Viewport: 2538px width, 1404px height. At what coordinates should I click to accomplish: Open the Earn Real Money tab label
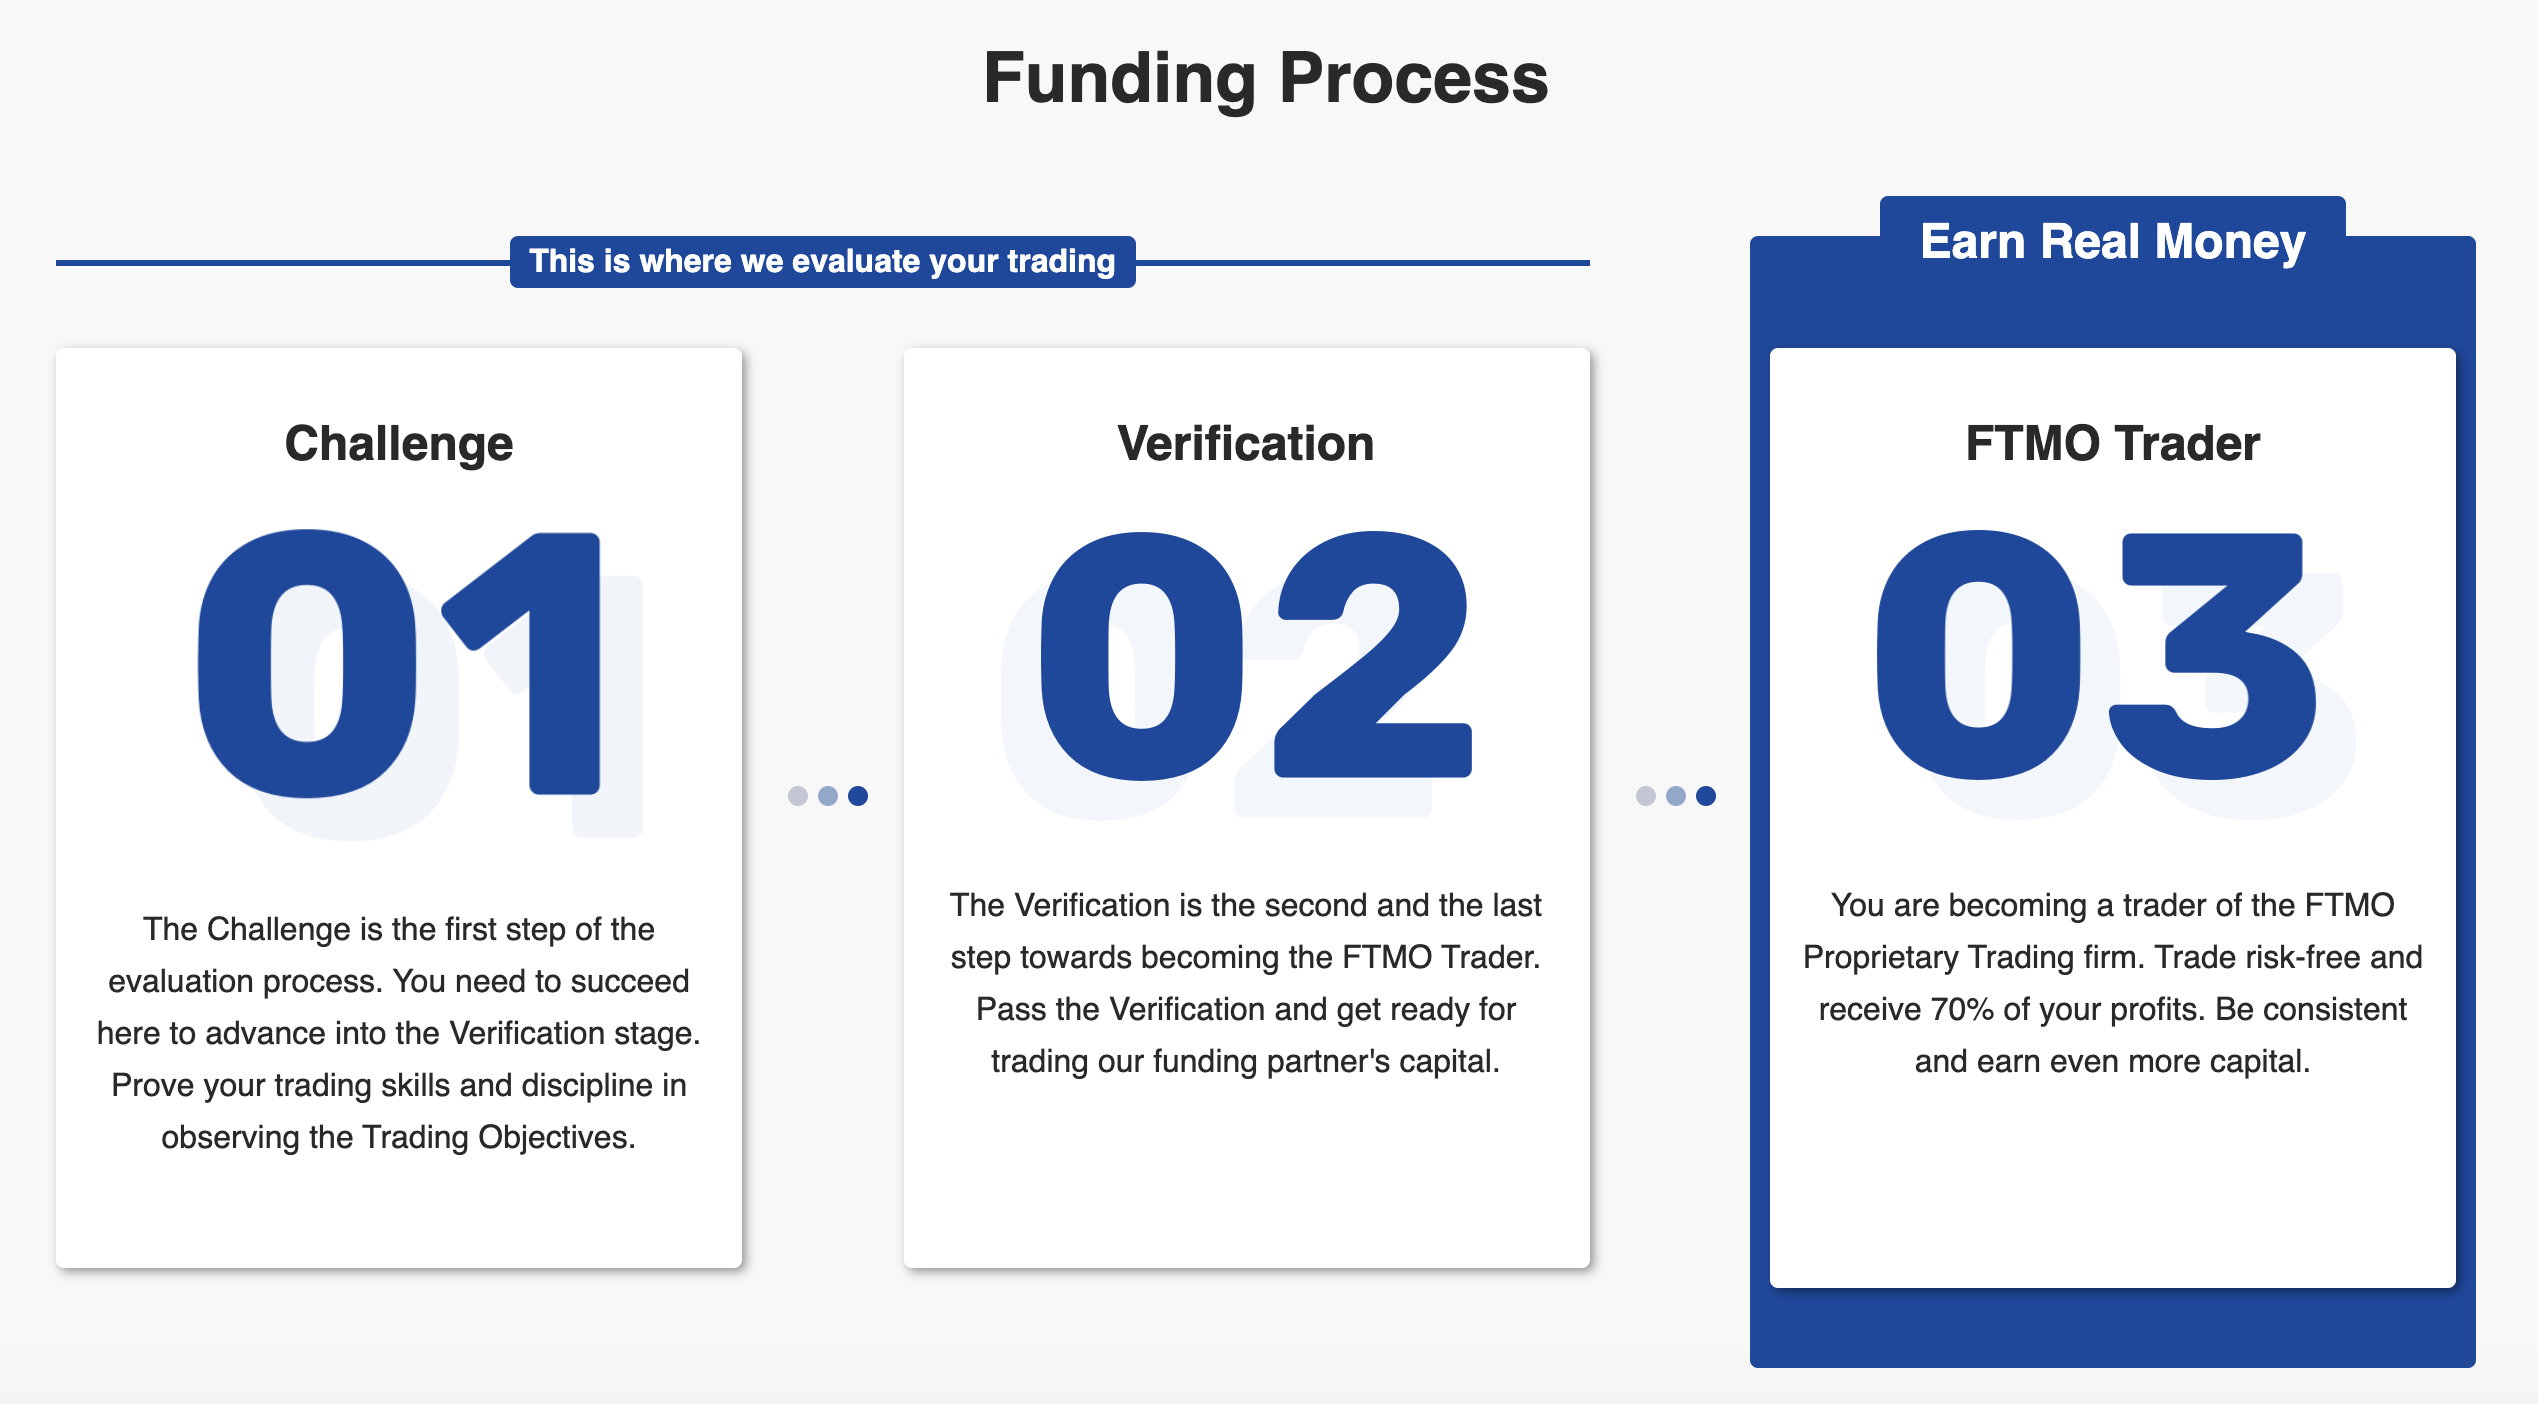tap(2113, 241)
